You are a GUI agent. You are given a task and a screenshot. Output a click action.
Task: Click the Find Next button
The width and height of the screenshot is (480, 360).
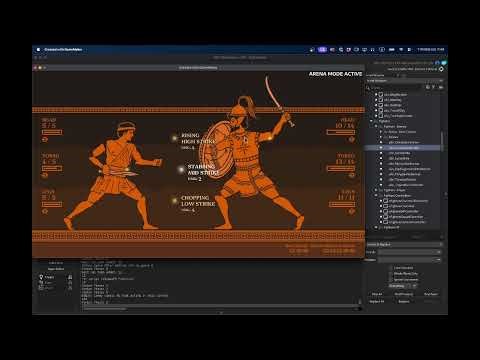pyautogui.click(x=431, y=294)
